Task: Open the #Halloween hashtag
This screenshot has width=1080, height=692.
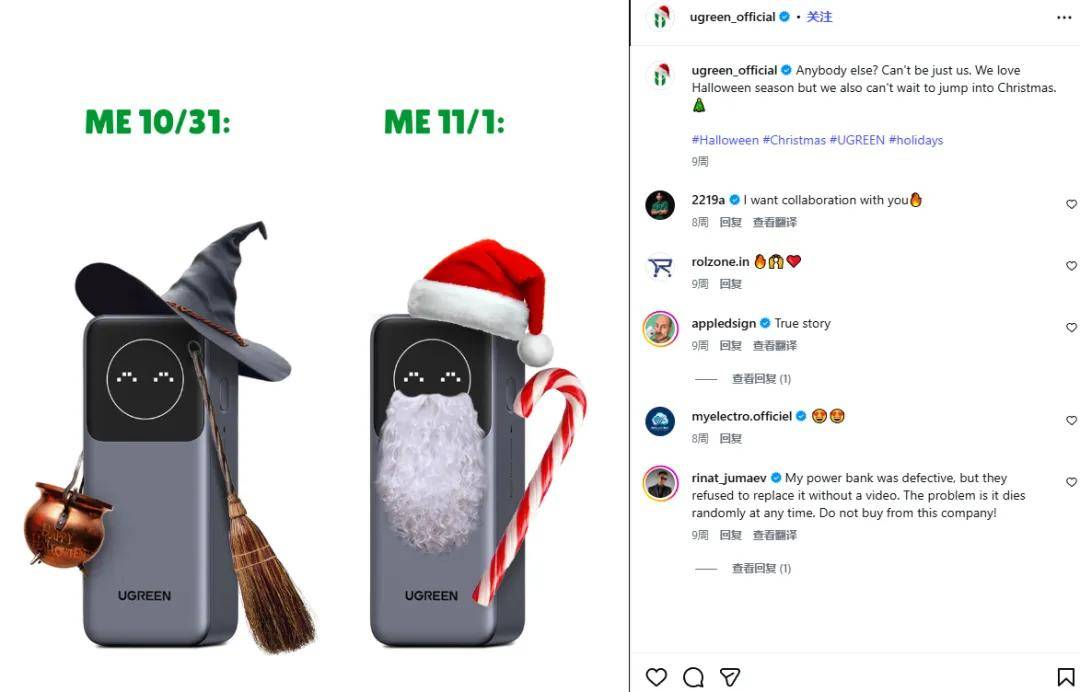Action: [725, 140]
